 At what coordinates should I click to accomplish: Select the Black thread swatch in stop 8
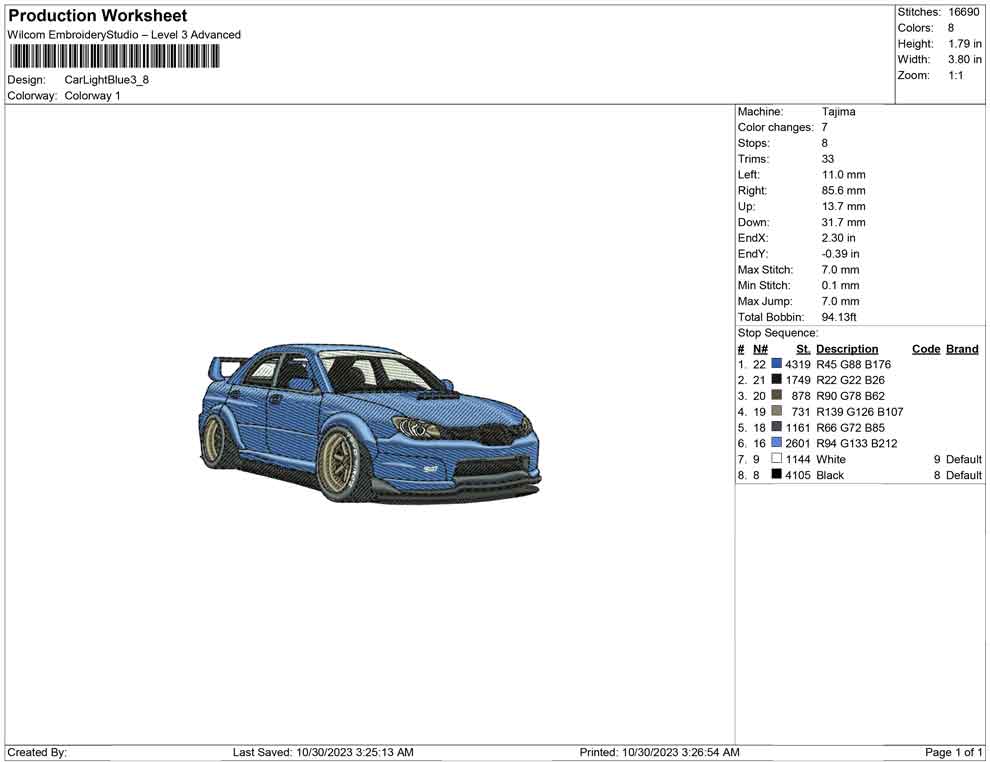click(x=777, y=475)
